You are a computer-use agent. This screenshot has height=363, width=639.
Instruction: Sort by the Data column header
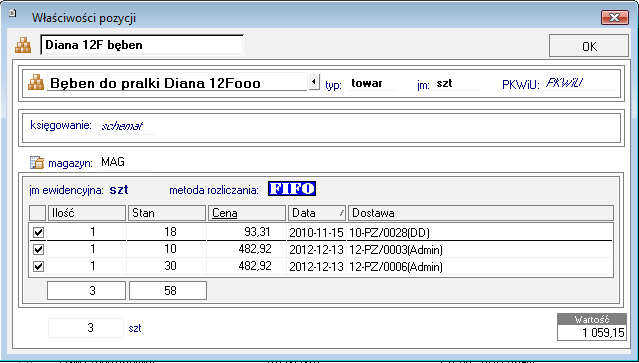(x=317, y=213)
